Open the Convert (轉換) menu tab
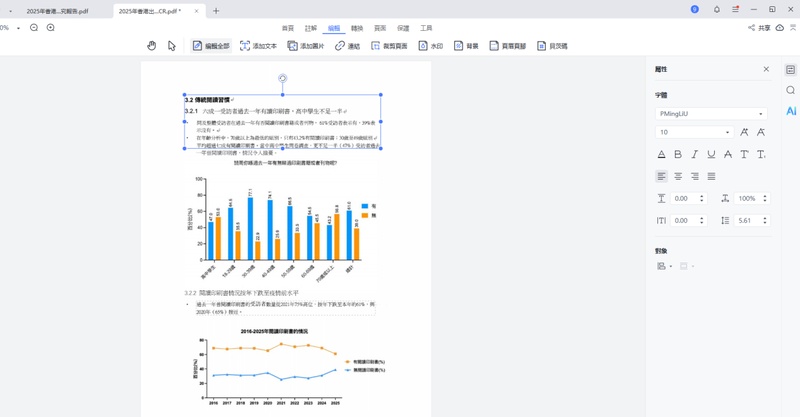 (x=357, y=28)
